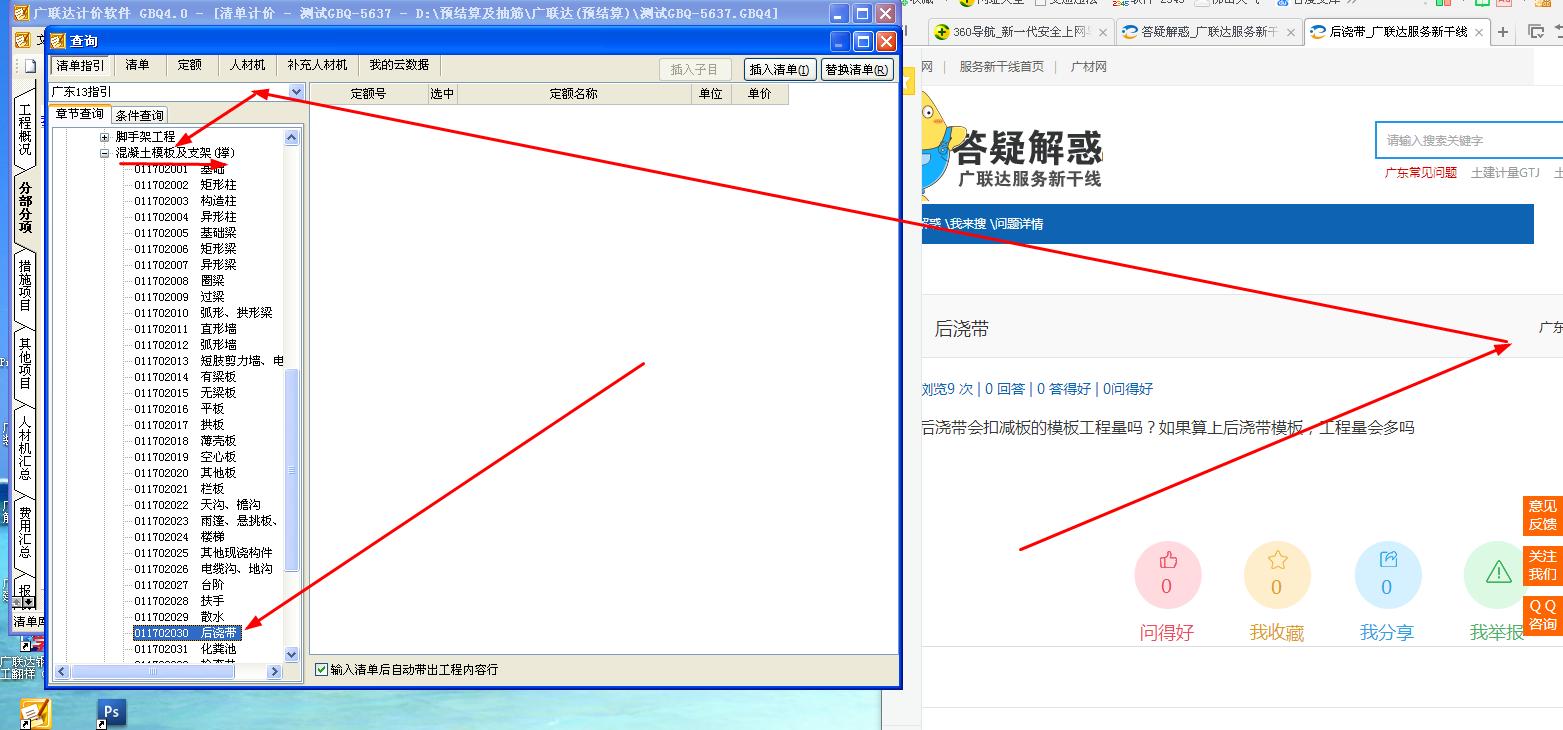The width and height of the screenshot is (1563, 730).
Task: Click the 定额号 column header
Action: (x=368, y=94)
